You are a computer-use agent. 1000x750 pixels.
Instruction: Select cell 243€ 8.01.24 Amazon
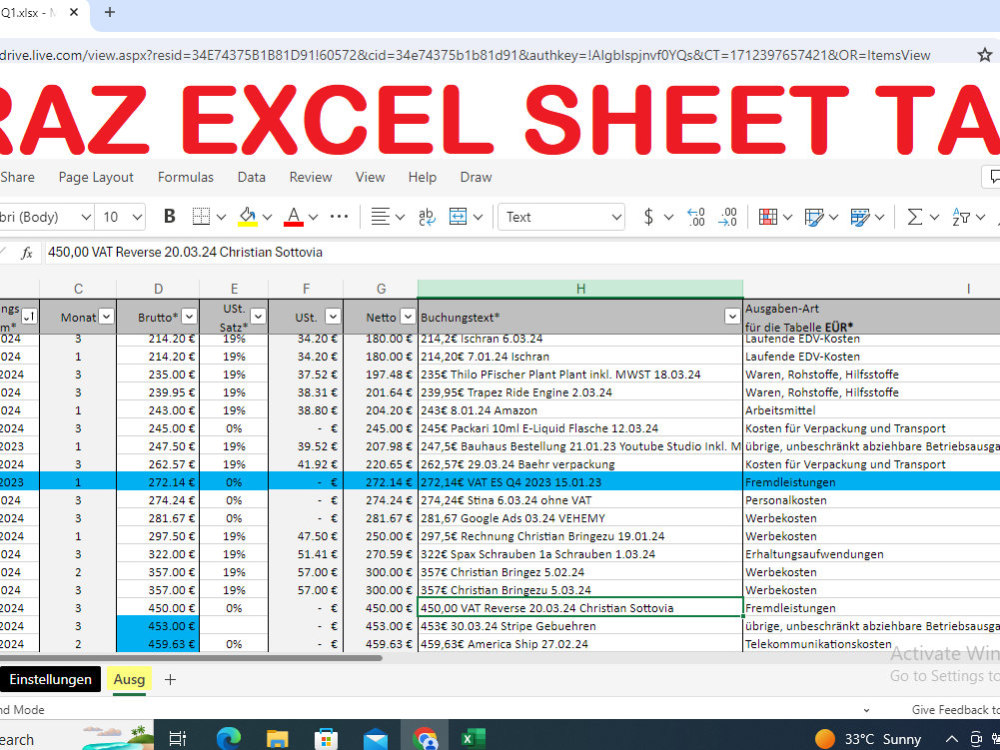(x=580, y=410)
